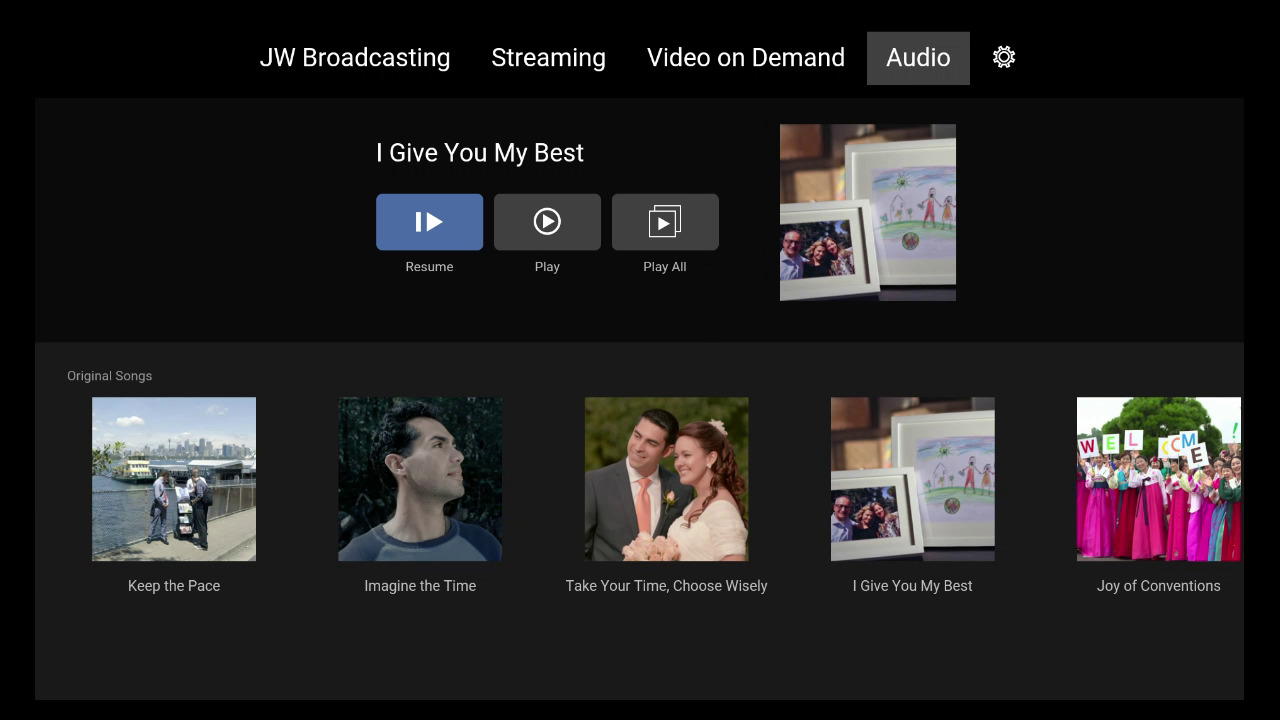Click the Play circle icon button
Viewport: 1280px width, 720px height.
point(547,222)
